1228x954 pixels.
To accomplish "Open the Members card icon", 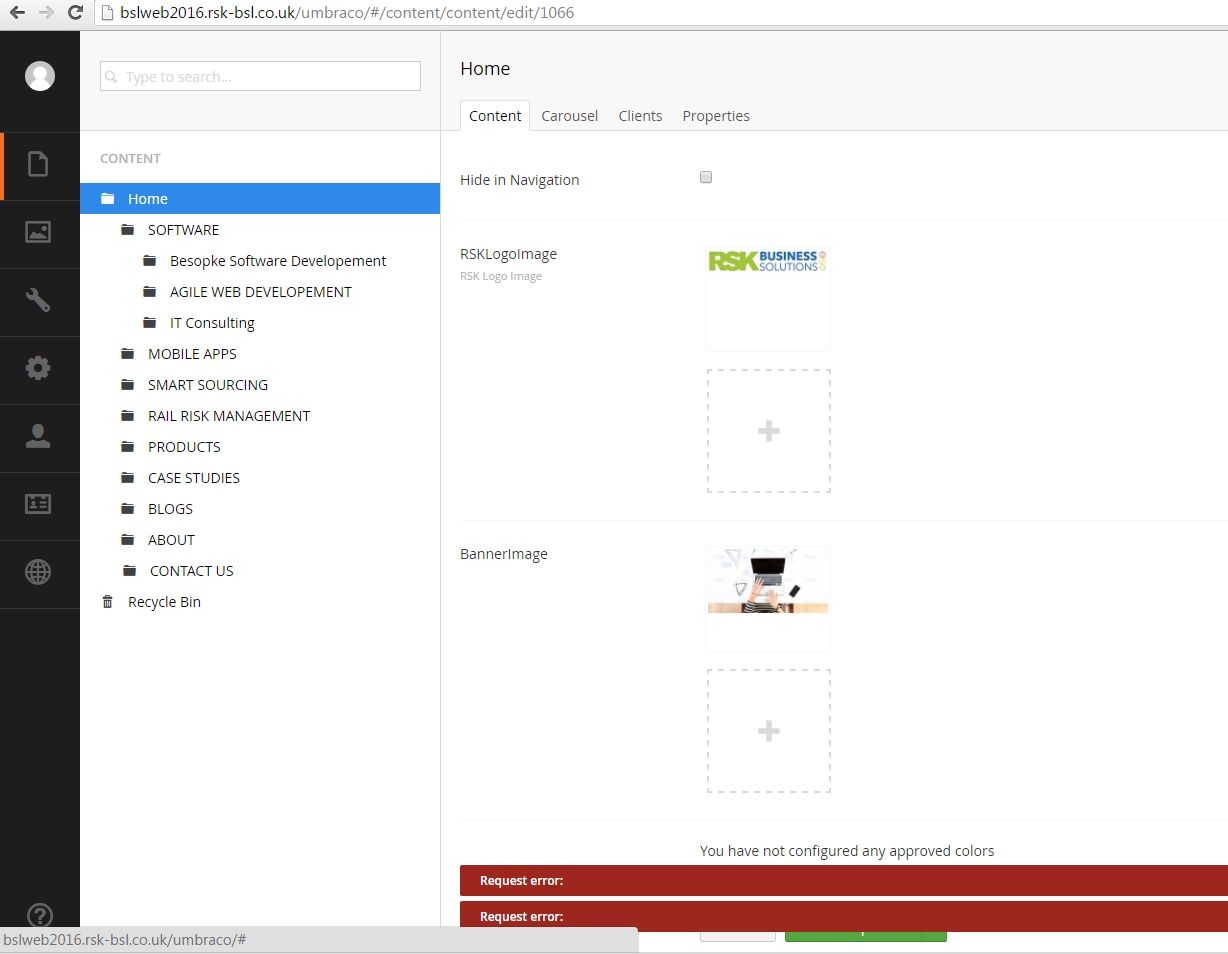I will point(38,504).
